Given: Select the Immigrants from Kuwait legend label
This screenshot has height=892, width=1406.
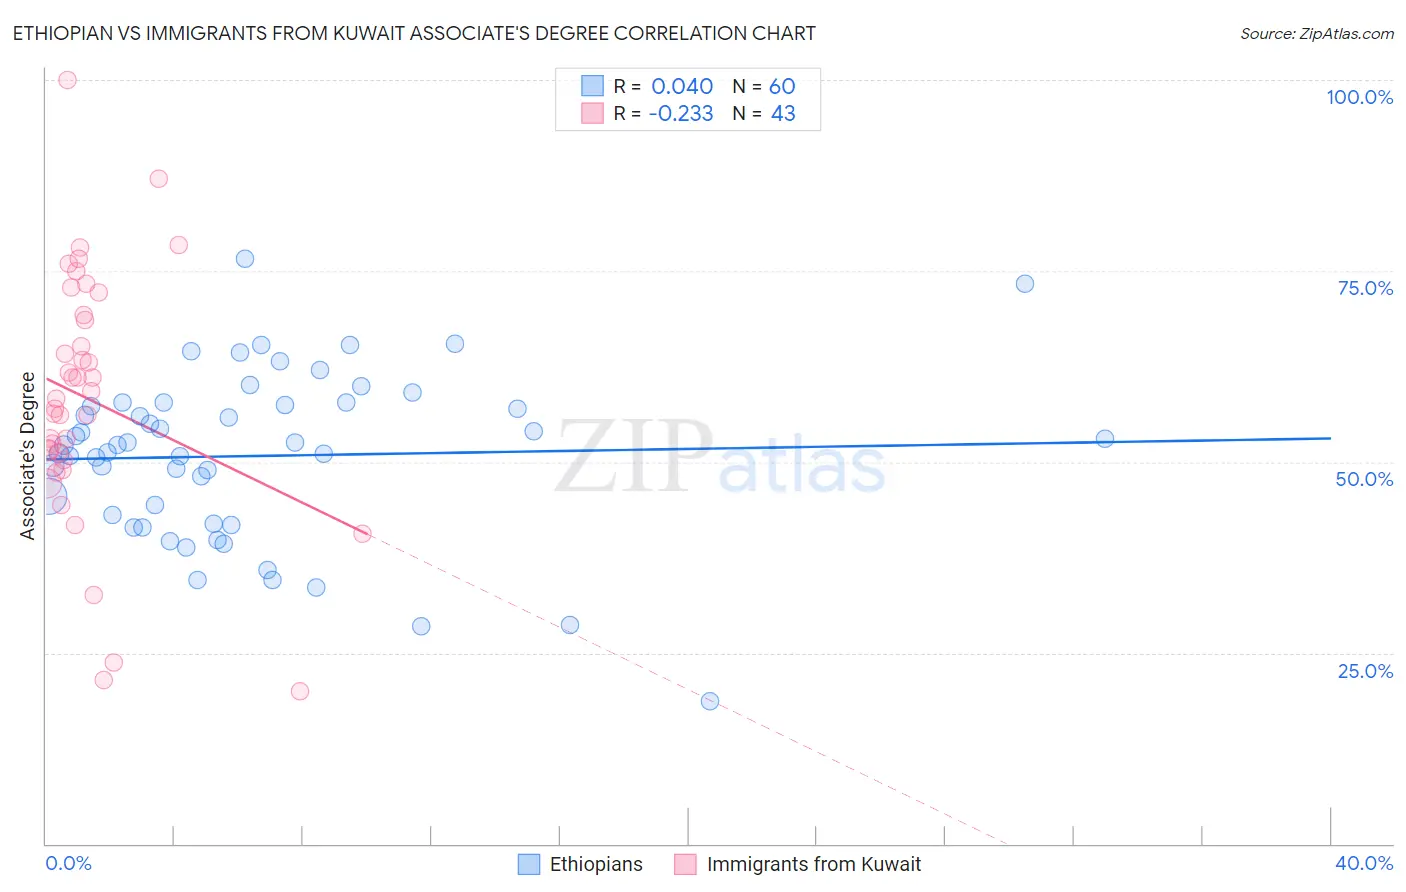Looking at the screenshot, I should point(814,864).
